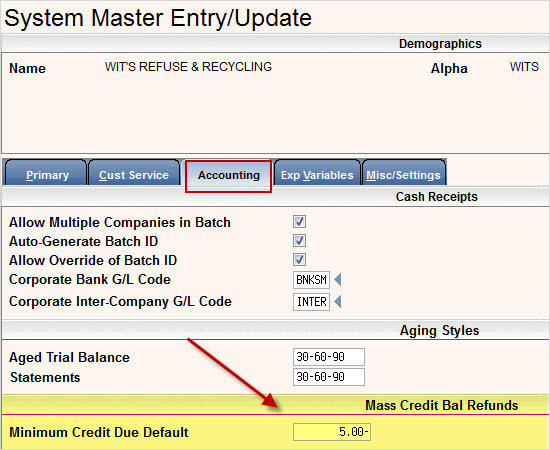The image size is (550, 450).
Task: Click the Allow Override of Batch ID label
Action: point(93,260)
